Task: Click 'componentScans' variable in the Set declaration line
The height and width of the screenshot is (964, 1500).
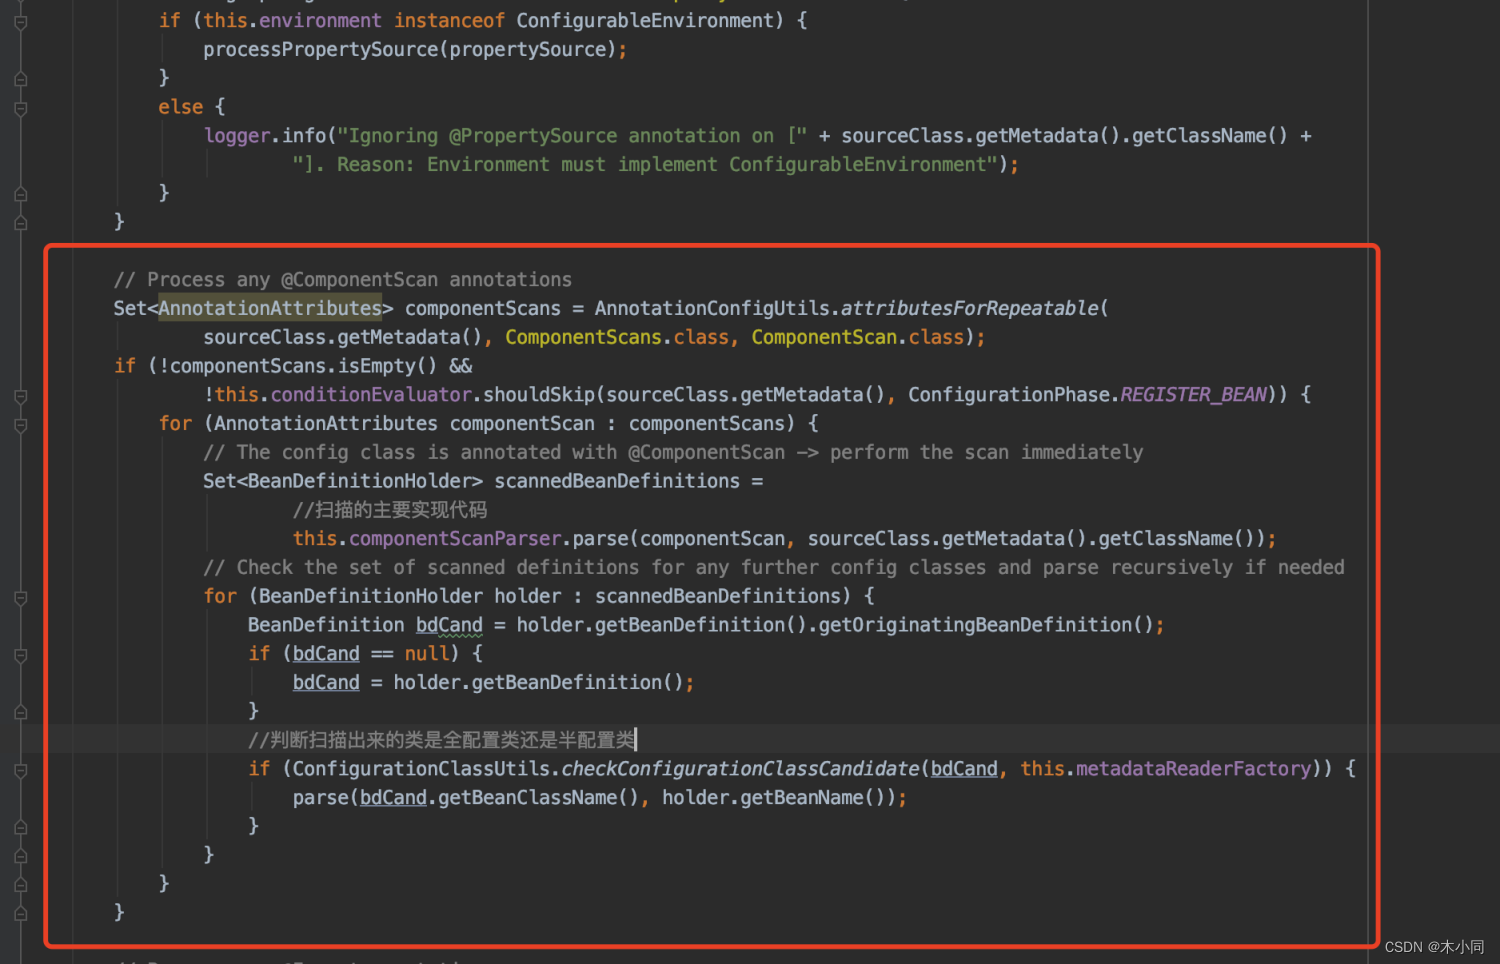Action: pyautogui.click(x=483, y=309)
